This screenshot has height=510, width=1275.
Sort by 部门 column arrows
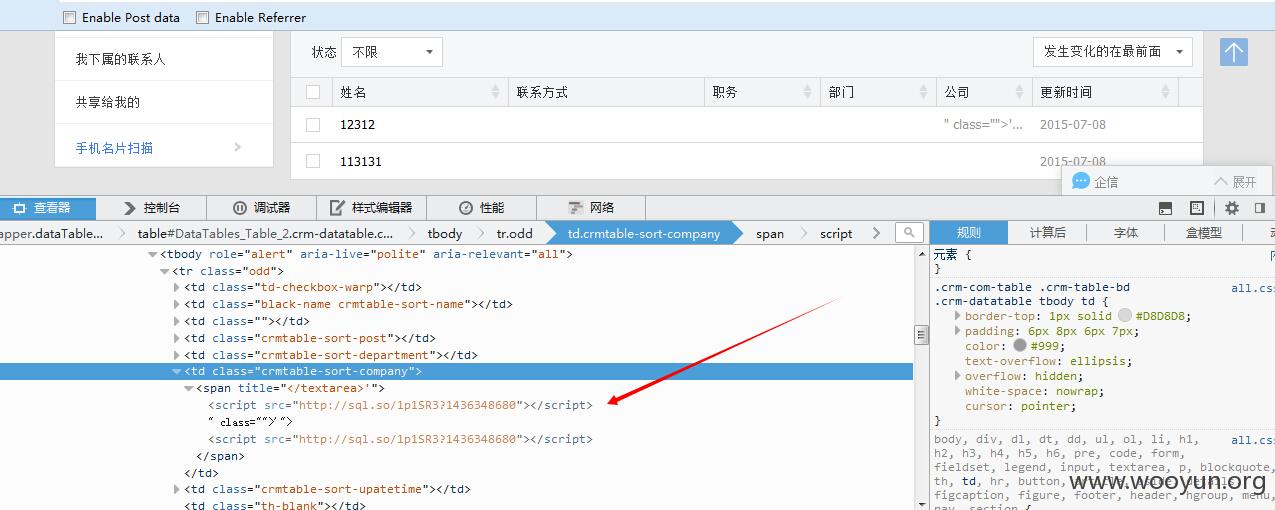point(923,92)
